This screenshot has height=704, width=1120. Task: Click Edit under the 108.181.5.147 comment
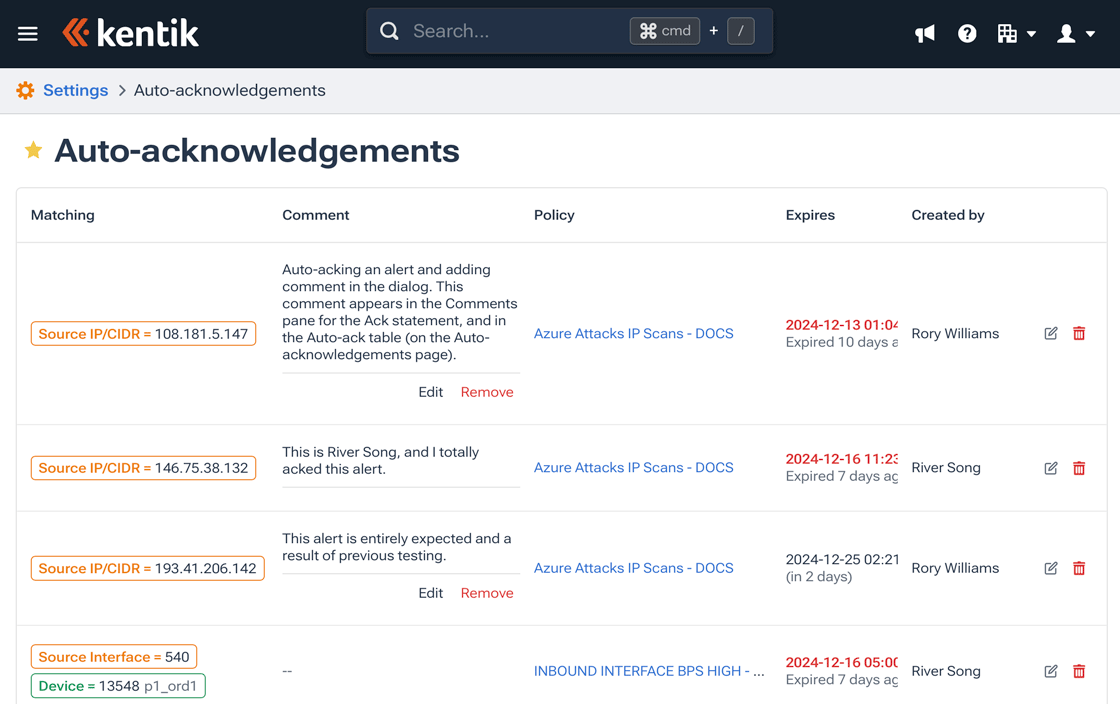pos(430,392)
